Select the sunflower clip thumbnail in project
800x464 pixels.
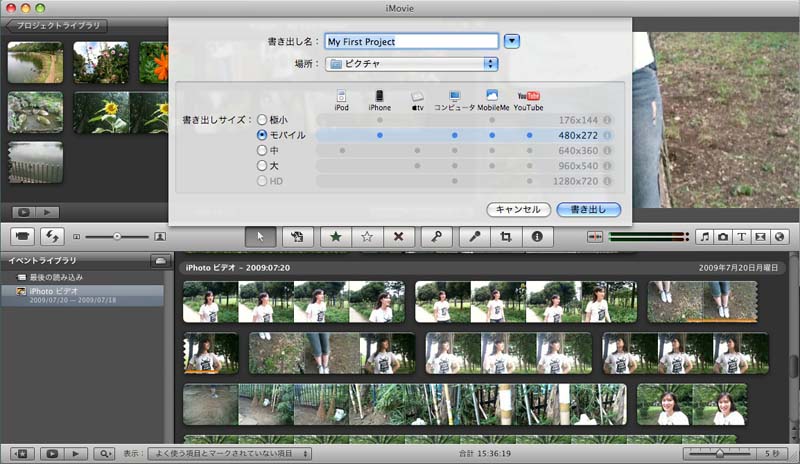click(x=121, y=112)
